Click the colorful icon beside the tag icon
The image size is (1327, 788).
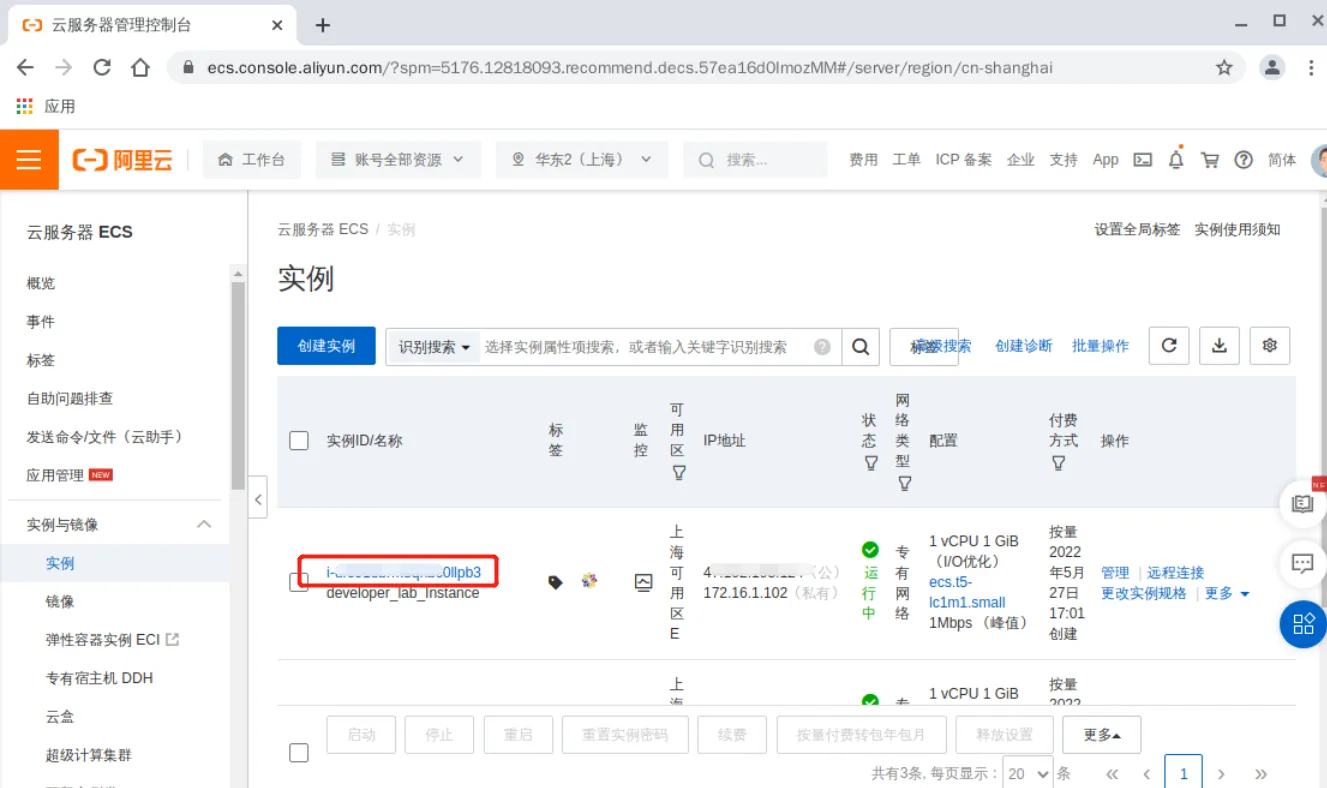click(589, 581)
